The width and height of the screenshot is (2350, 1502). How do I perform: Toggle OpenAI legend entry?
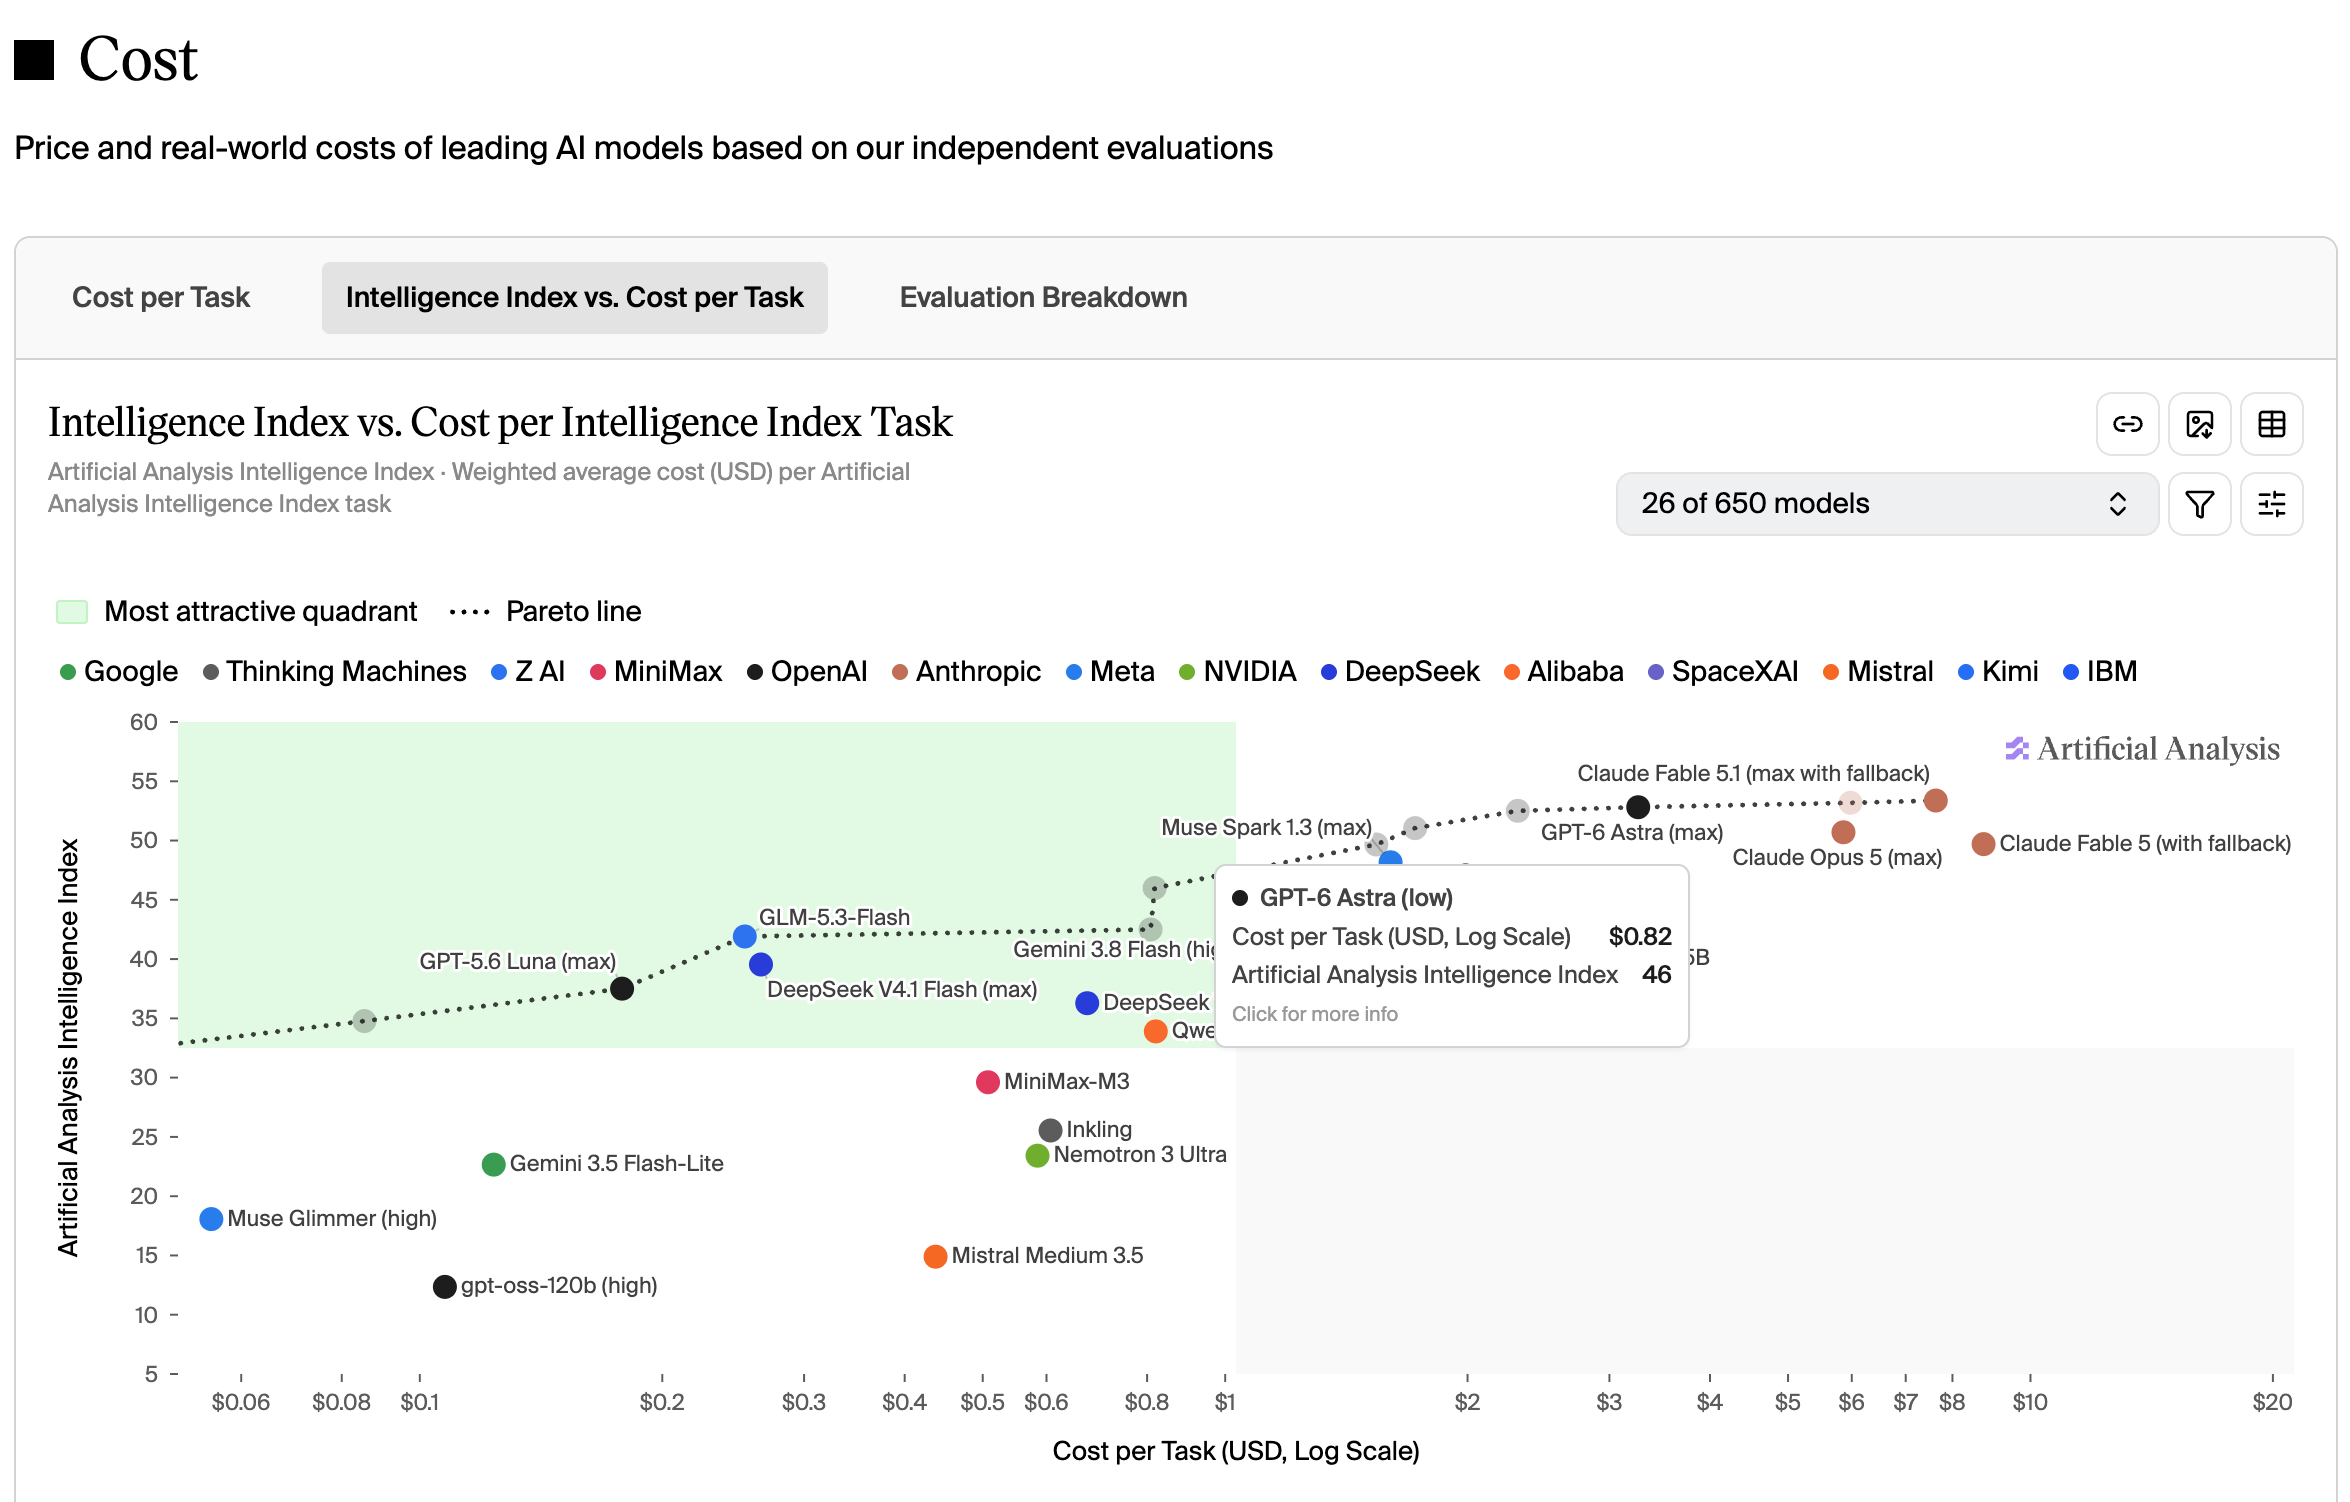pyautogui.click(x=807, y=671)
